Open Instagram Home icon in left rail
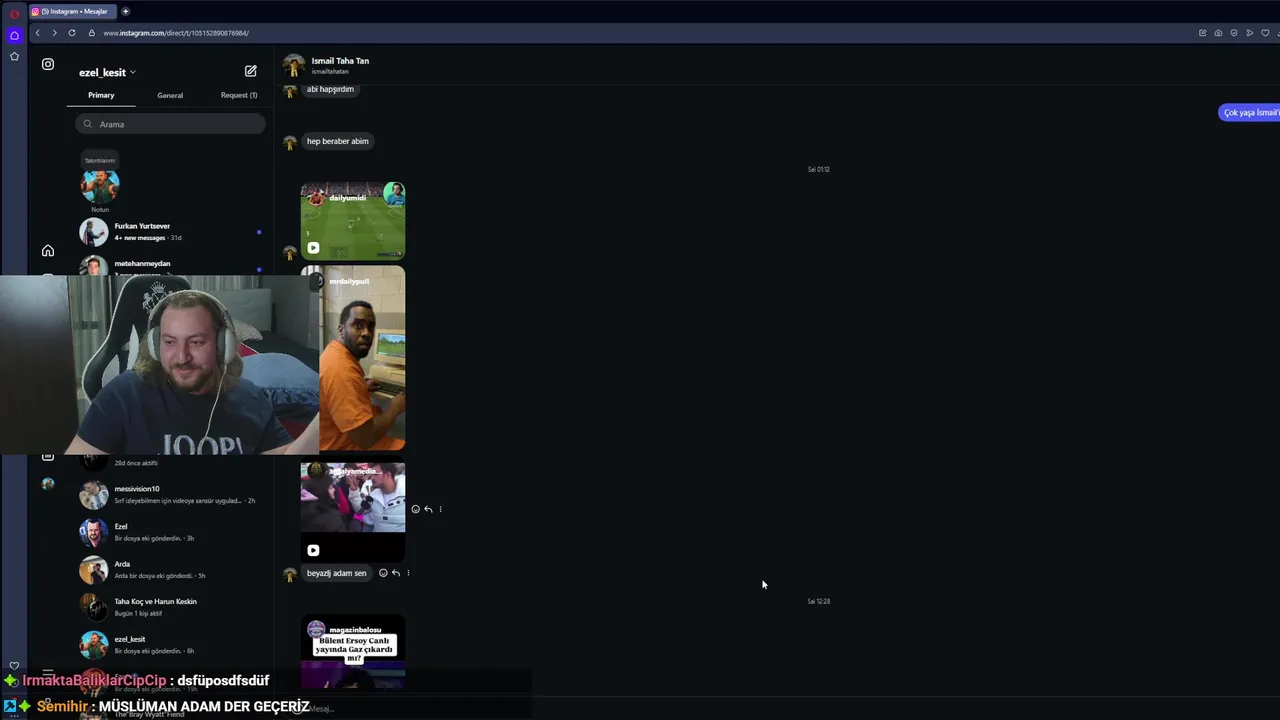 (48, 251)
